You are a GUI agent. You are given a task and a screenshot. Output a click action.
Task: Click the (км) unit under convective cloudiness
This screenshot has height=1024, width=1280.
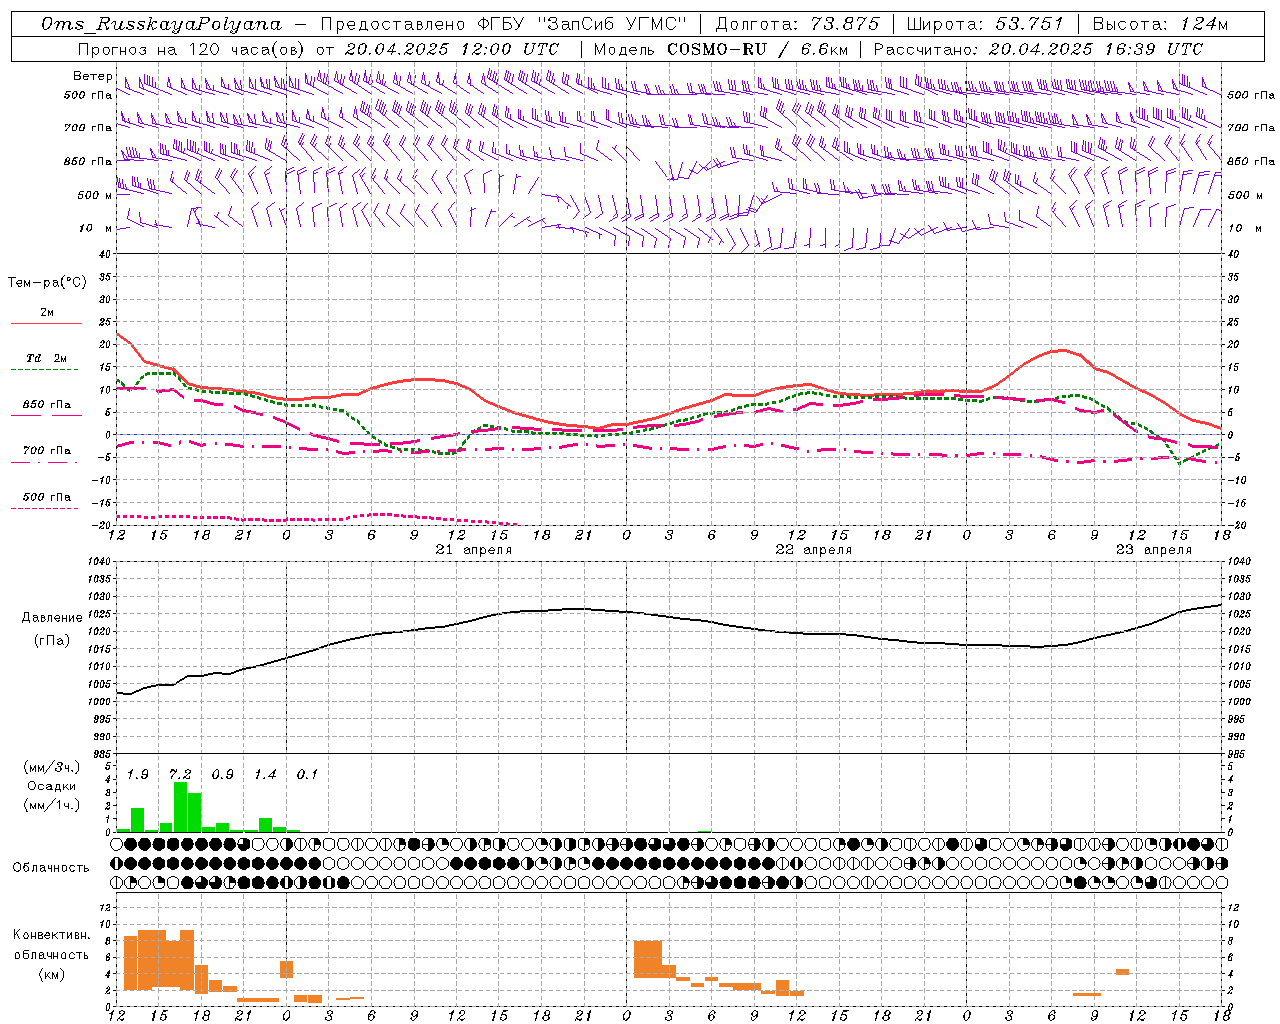click(x=51, y=974)
